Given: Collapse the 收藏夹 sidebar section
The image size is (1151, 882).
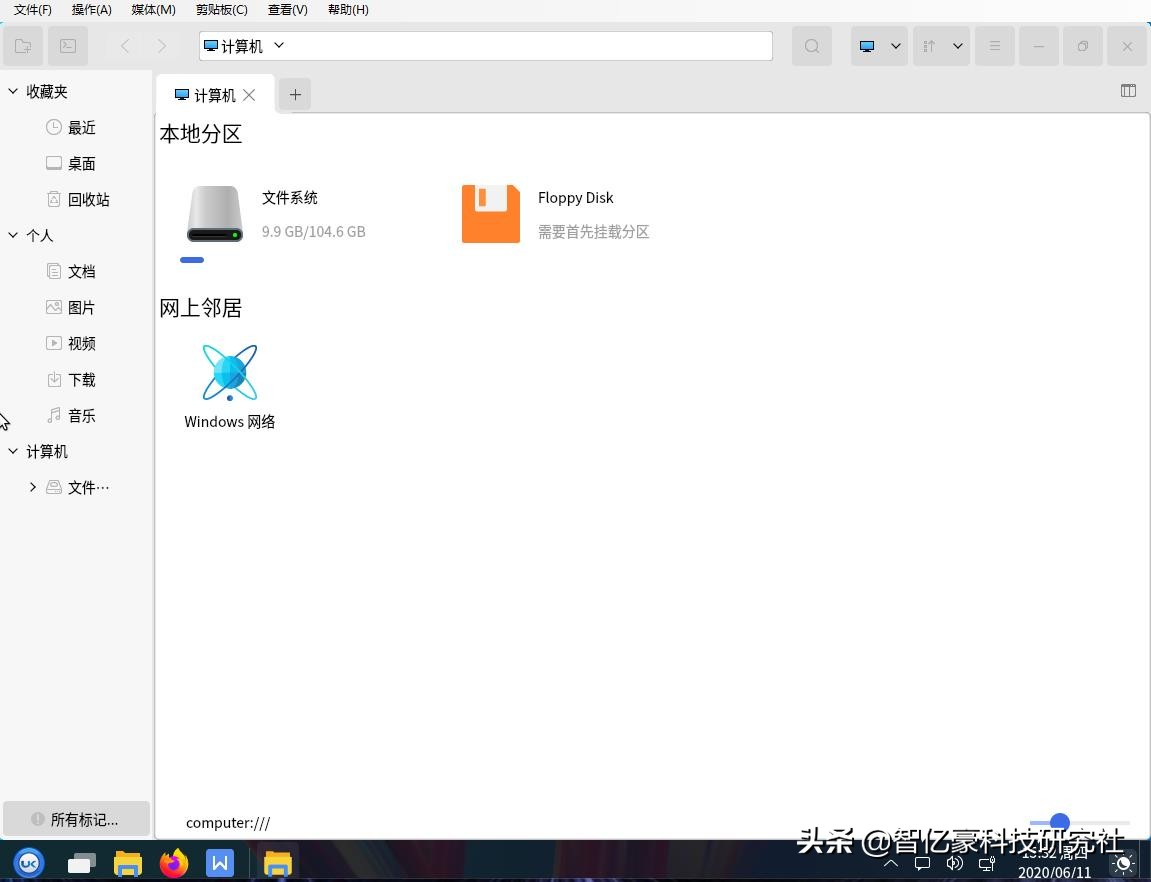Looking at the screenshot, I should [12, 91].
